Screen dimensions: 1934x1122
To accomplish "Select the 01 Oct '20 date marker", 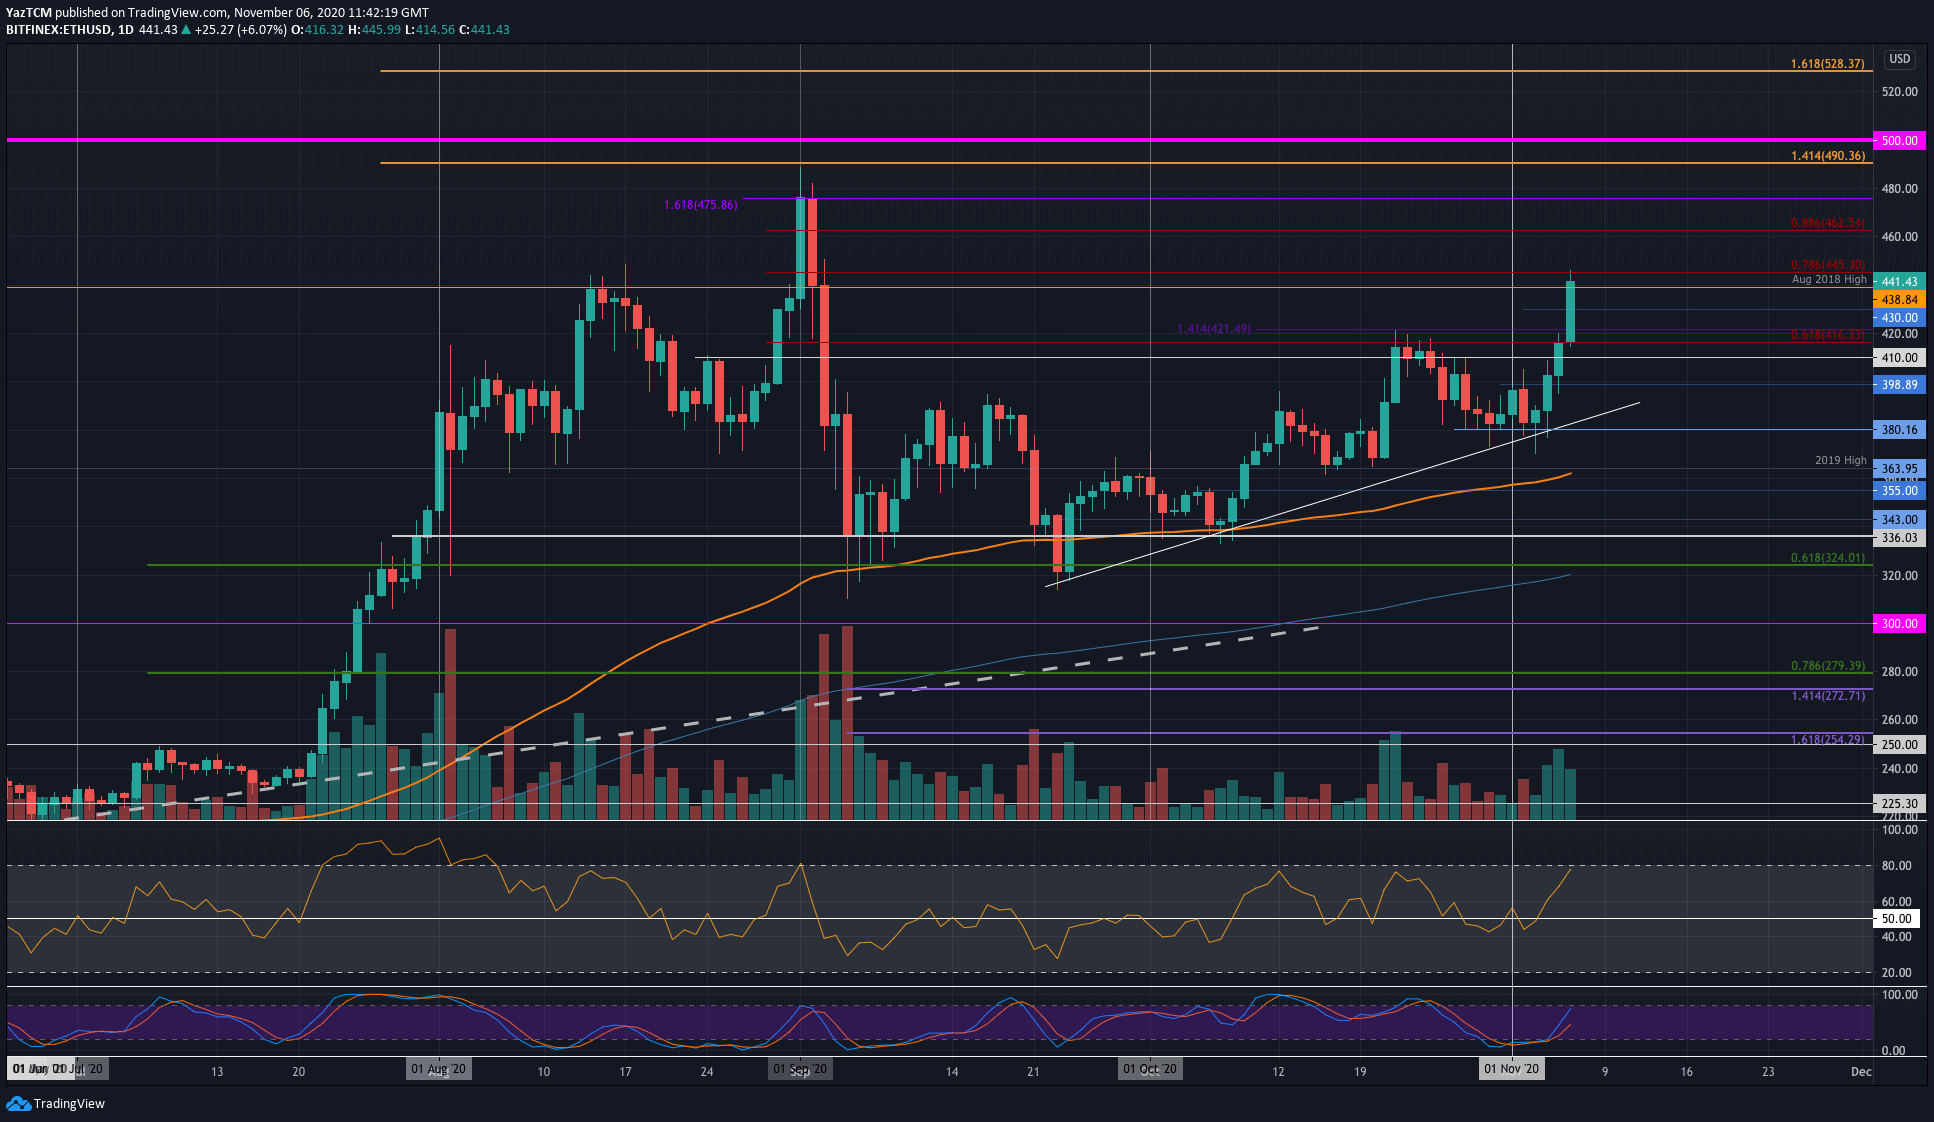I will point(1150,1070).
